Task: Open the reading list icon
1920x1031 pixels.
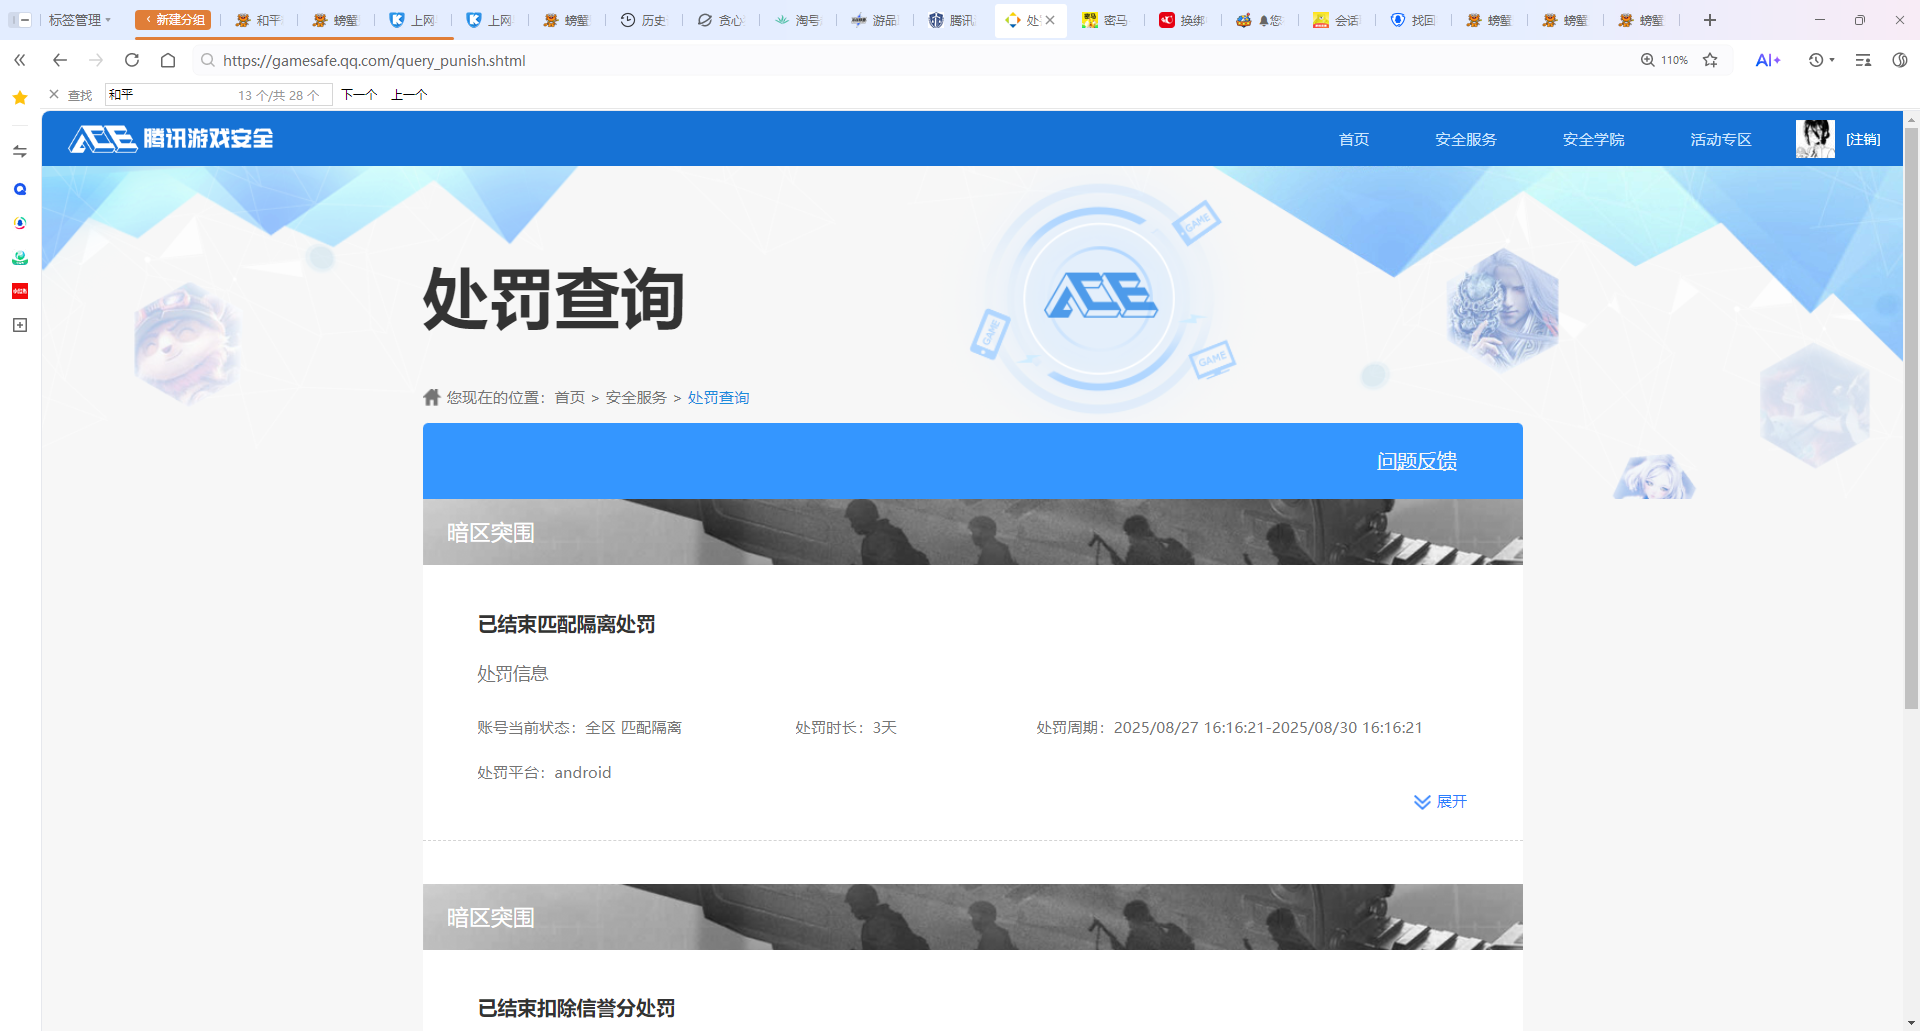Action: point(1862,60)
